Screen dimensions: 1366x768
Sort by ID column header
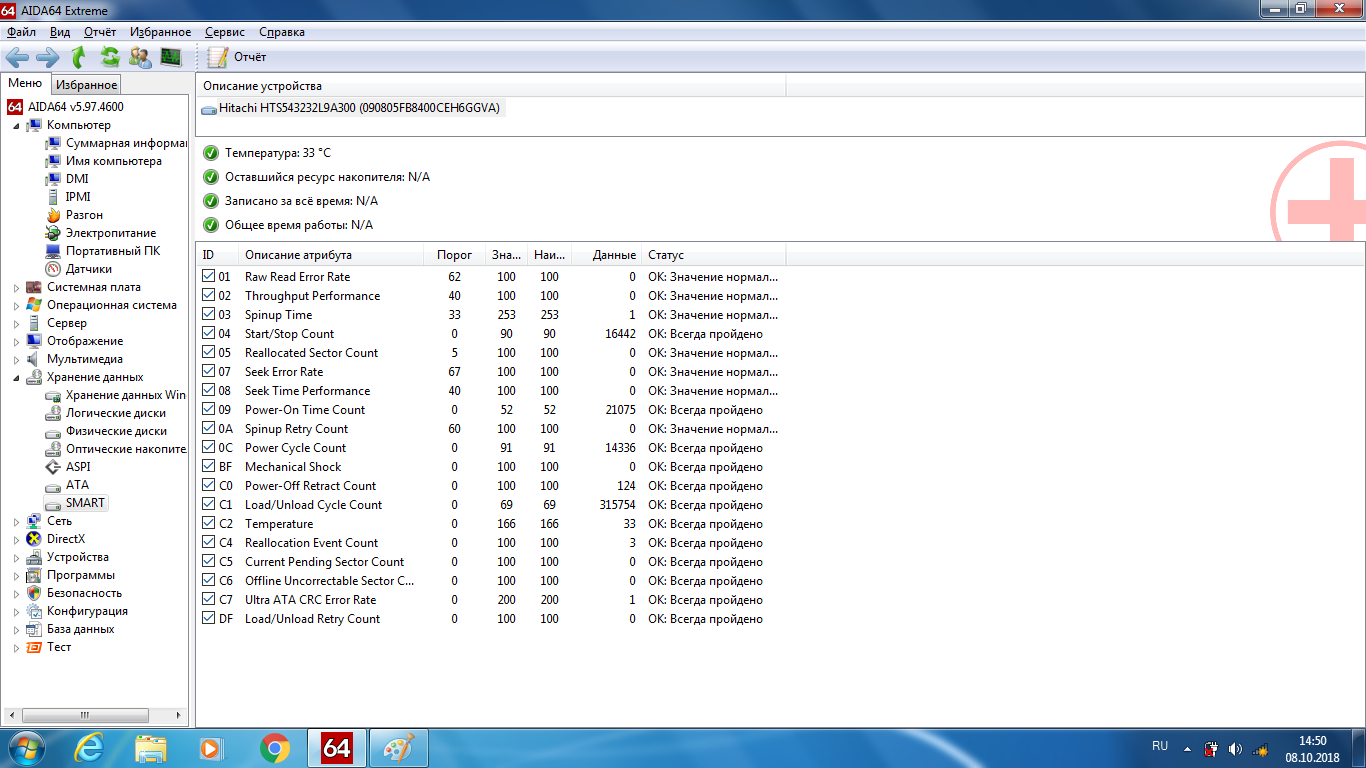[x=218, y=255]
